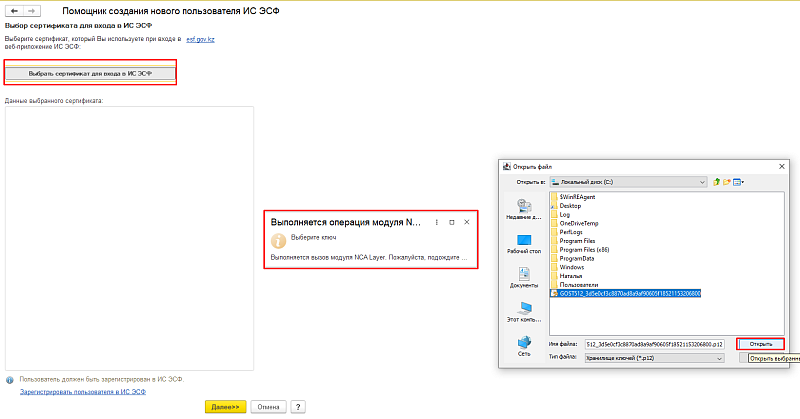Viewport: 800px width, 419px height.
Task: Go up one folder level in file dialog
Action: coord(717,182)
